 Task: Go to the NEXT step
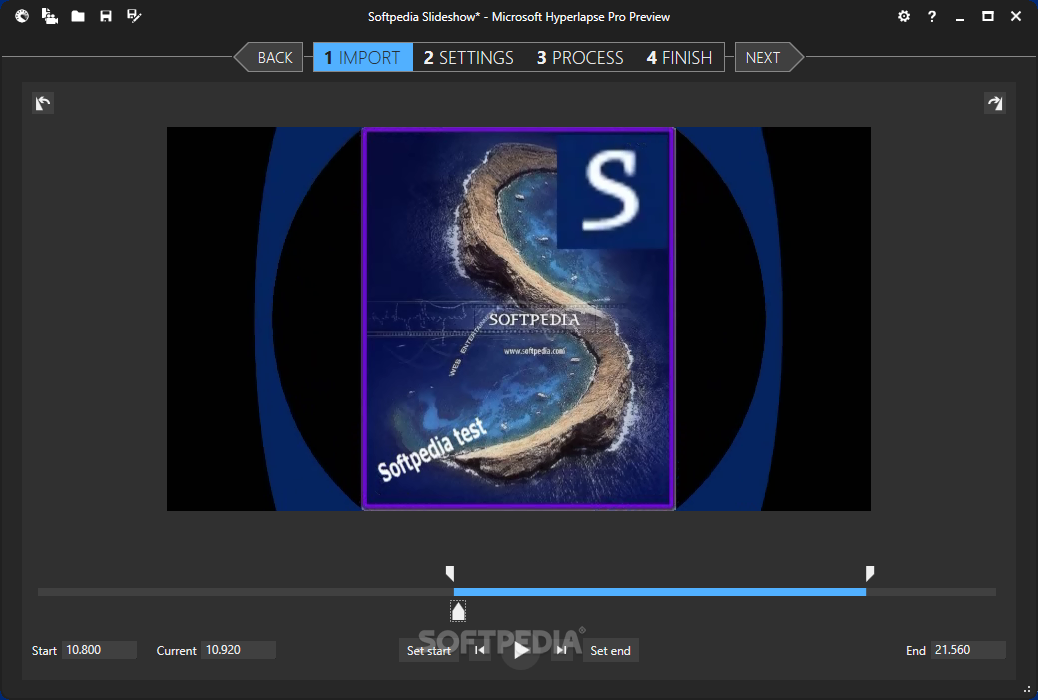point(769,58)
